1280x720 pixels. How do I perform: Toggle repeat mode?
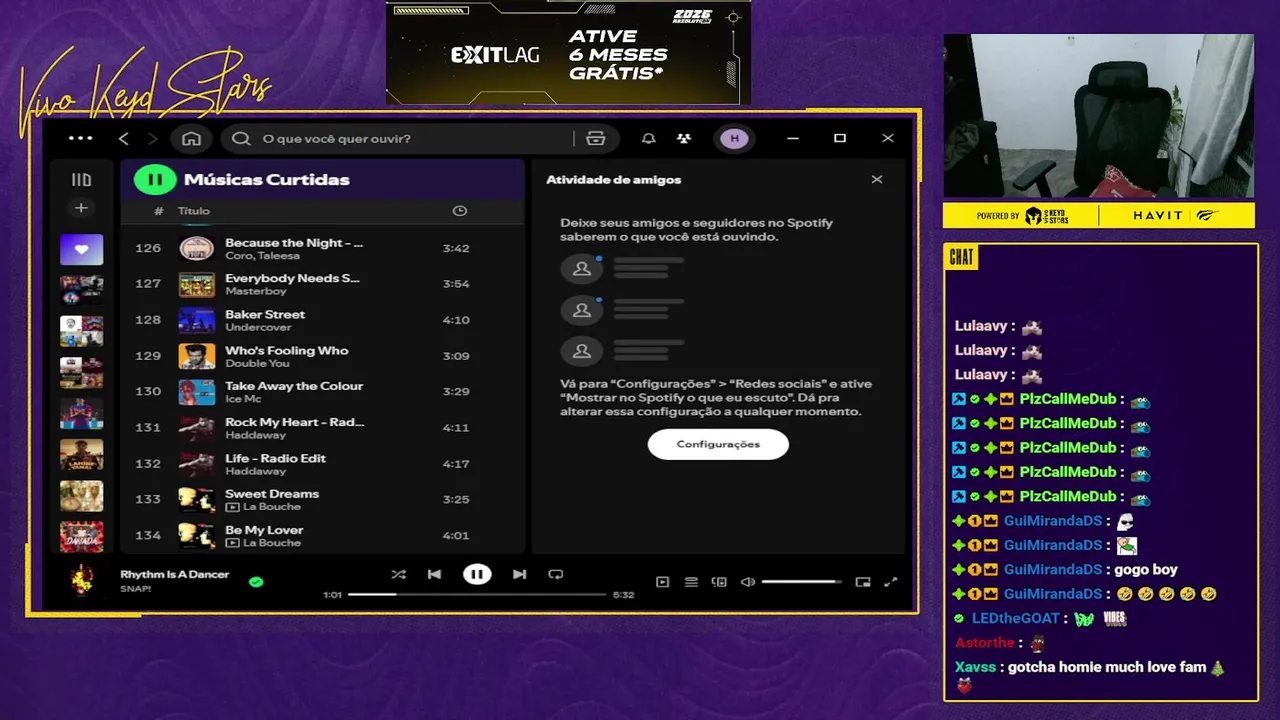[x=556, y=574]
